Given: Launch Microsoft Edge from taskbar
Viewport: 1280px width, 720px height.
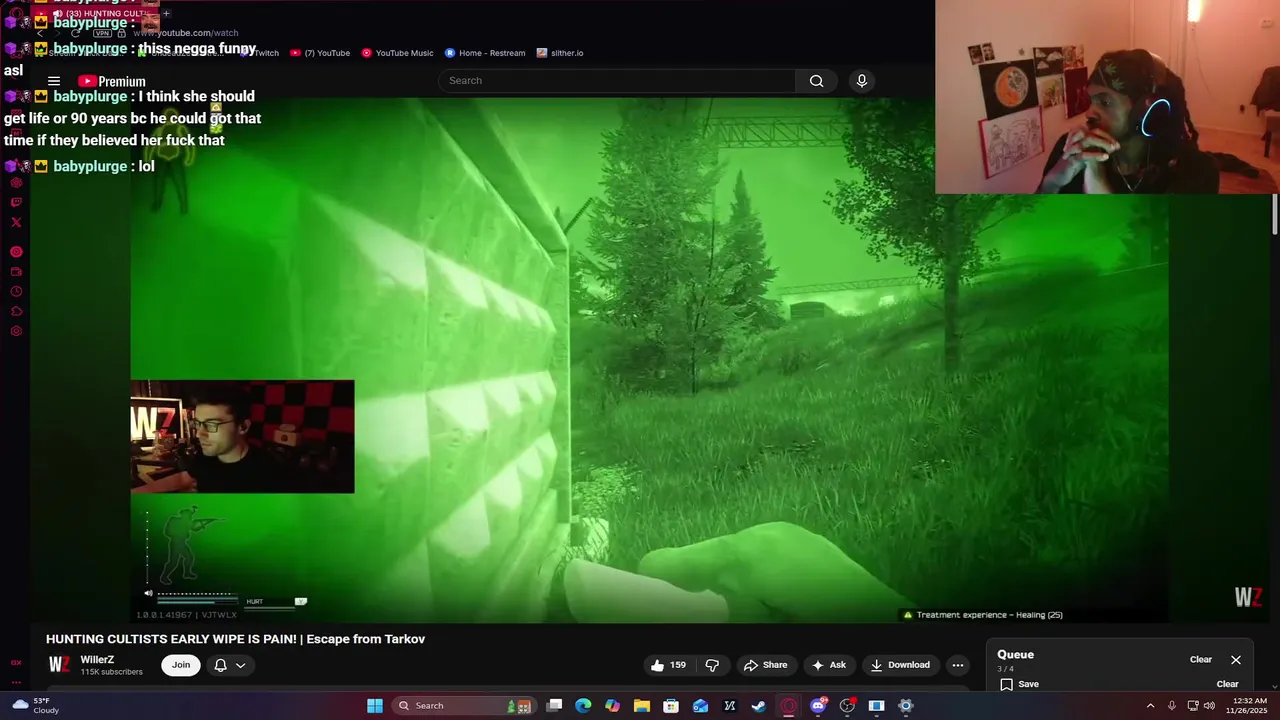Looking at the screenshot, I should click(x=583, y=706).
